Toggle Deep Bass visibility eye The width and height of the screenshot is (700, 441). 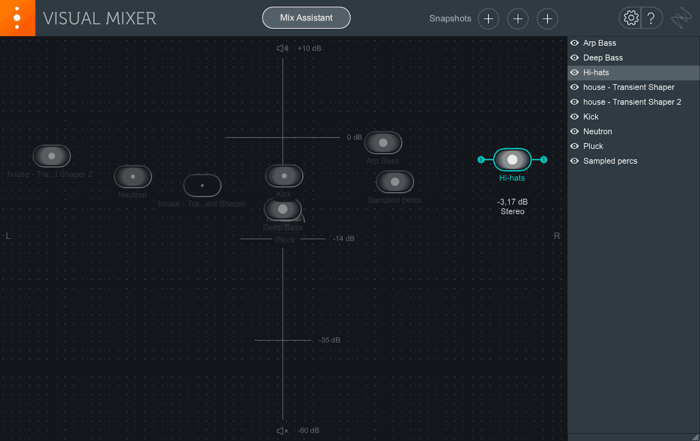pos(575,58)
